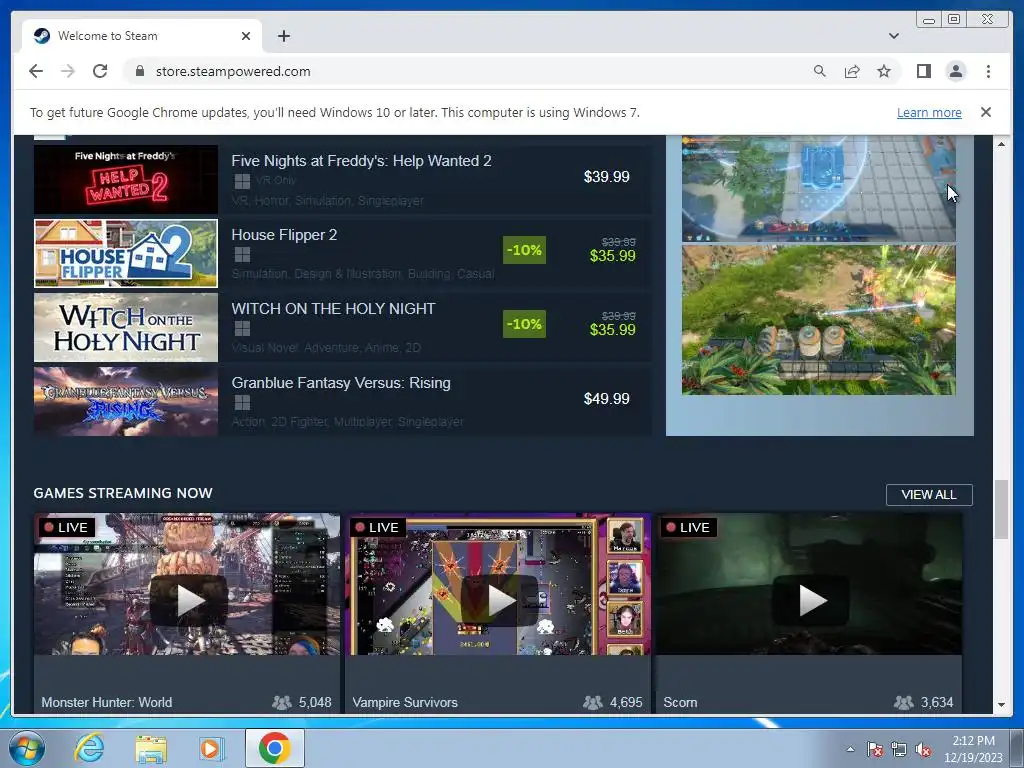Show hidden system tray icons
The image size is (1024, 768).
(850, 749)
